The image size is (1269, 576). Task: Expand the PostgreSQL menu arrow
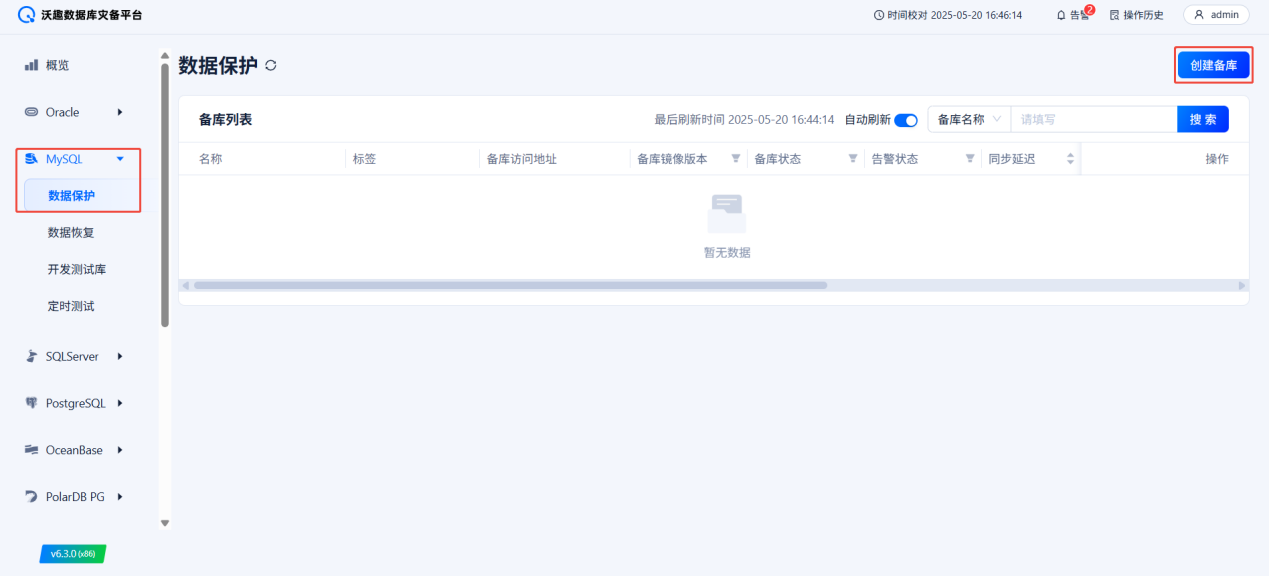120,403
